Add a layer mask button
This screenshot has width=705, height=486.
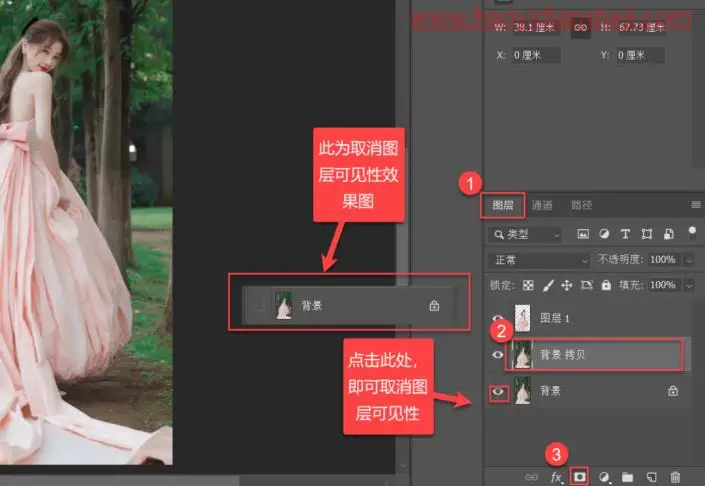pos(579,477)
